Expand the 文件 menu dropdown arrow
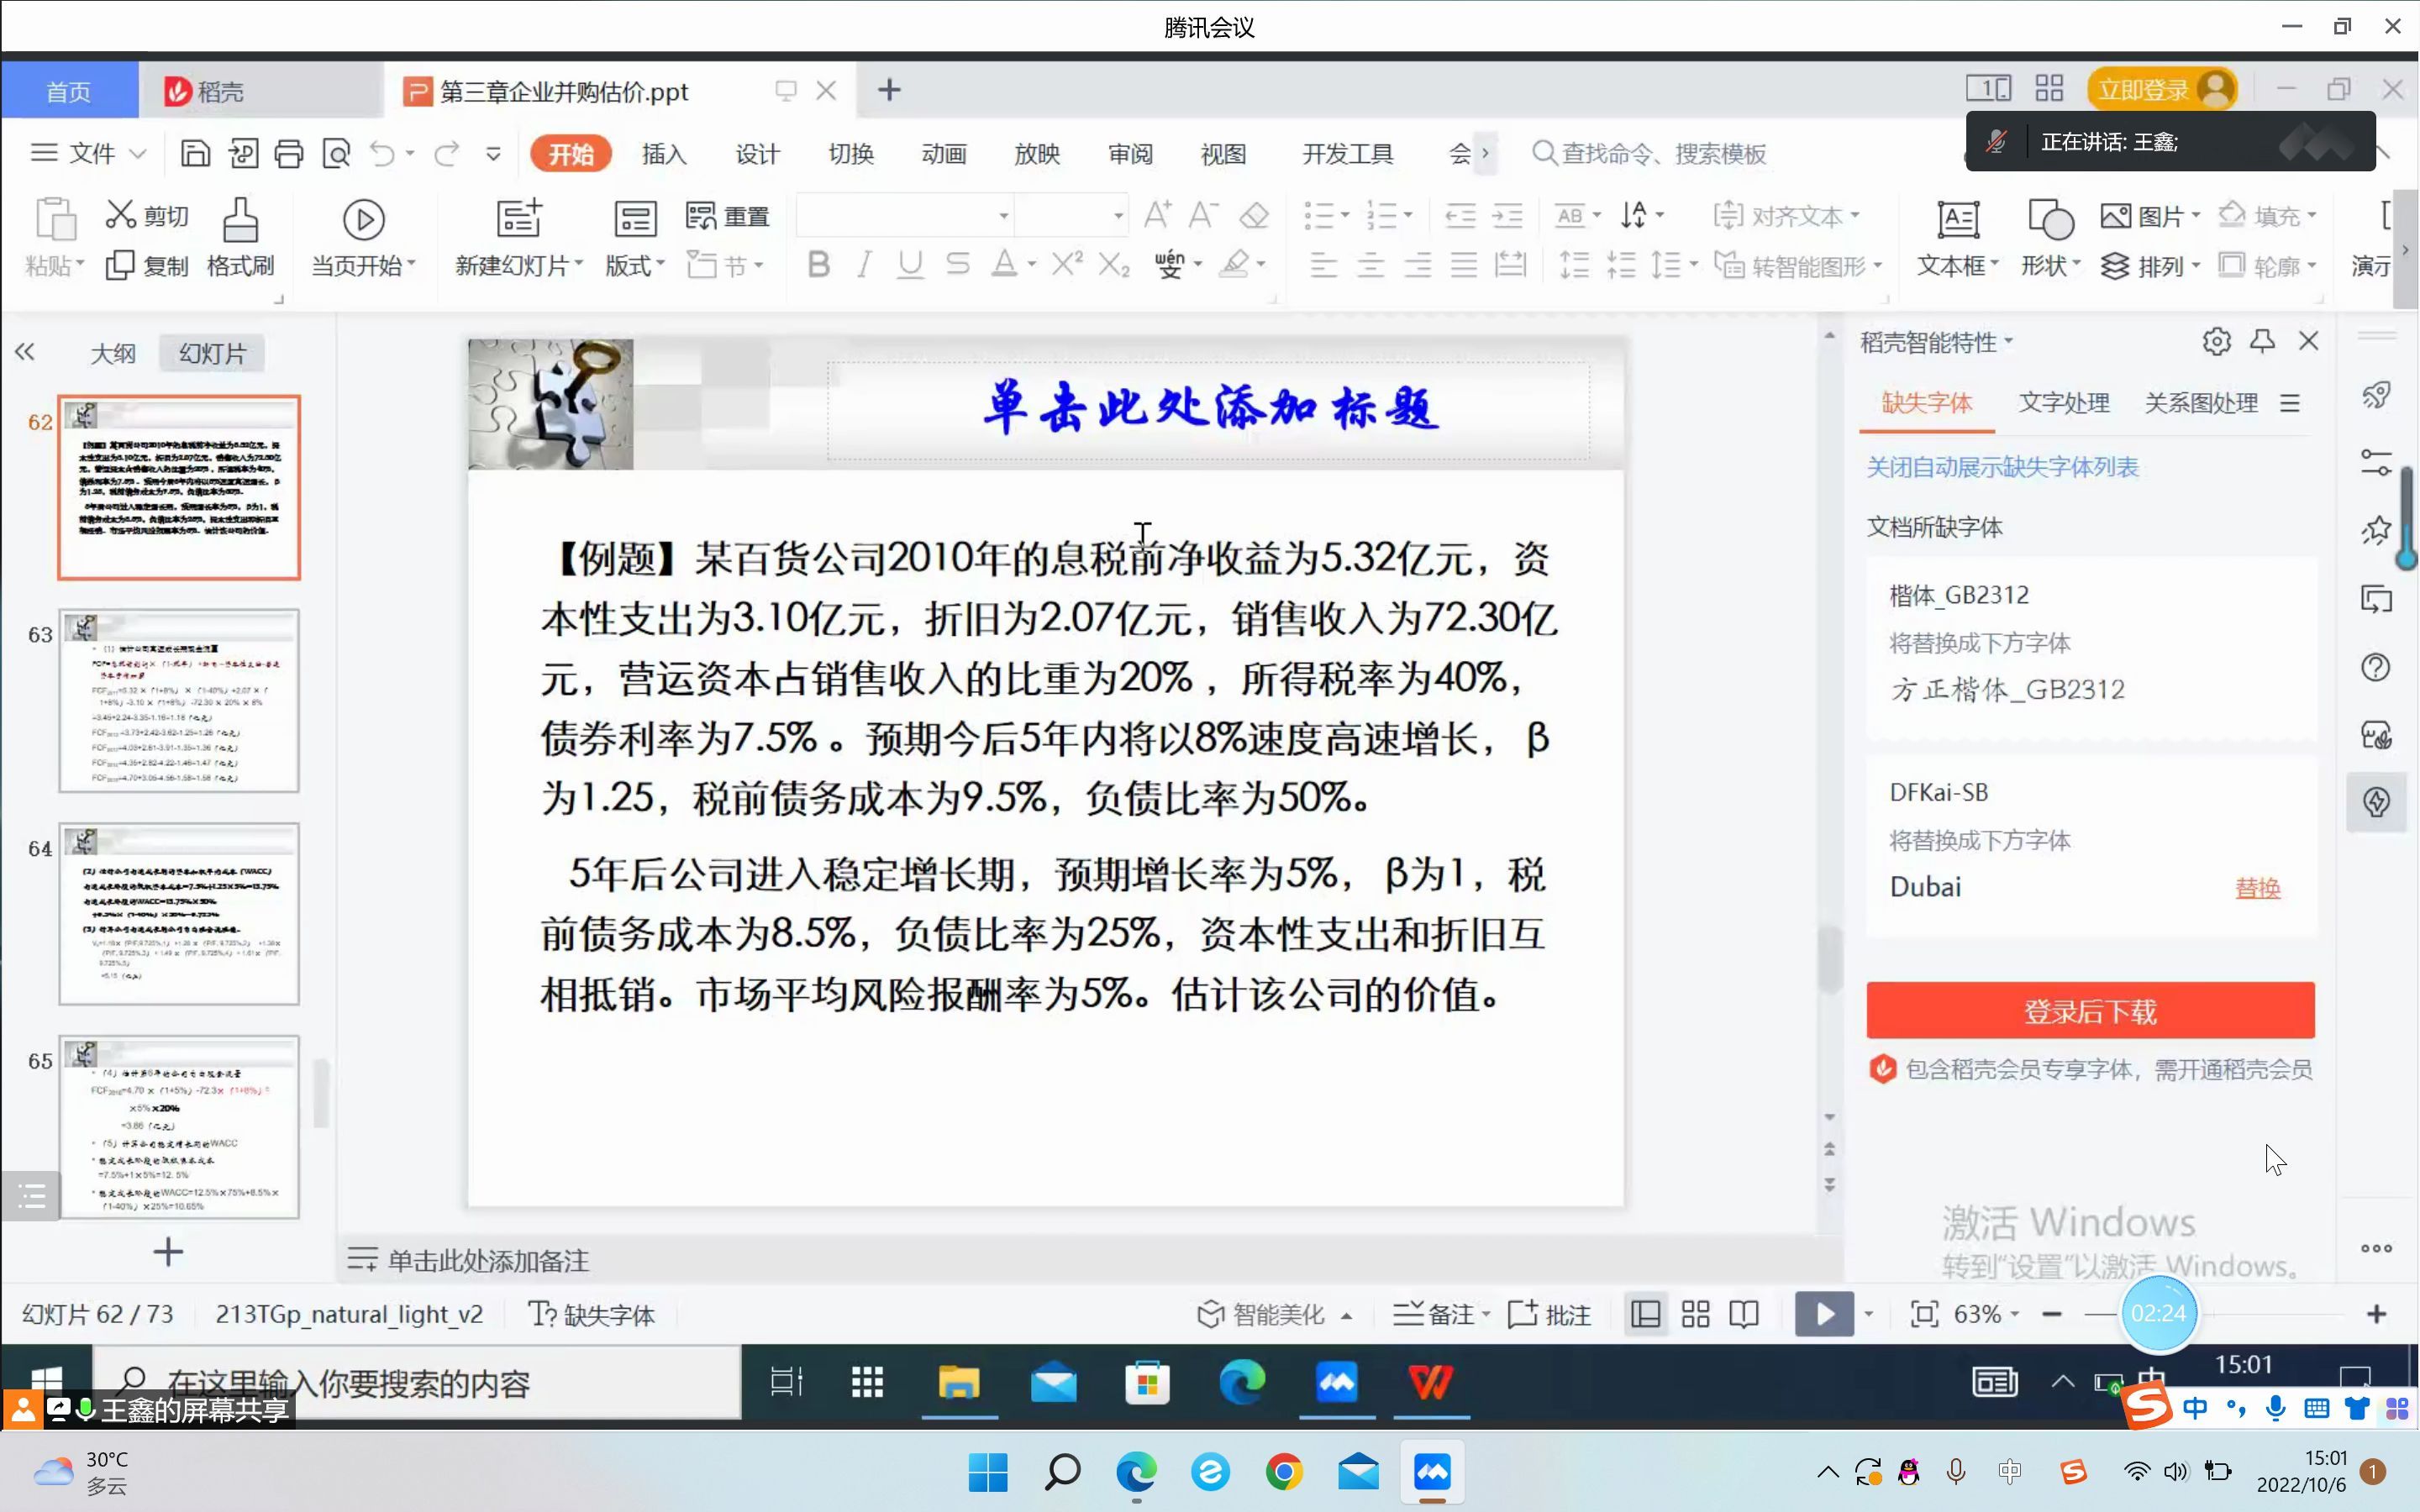The image size is (2420, 1512). [x=138, y=153]
